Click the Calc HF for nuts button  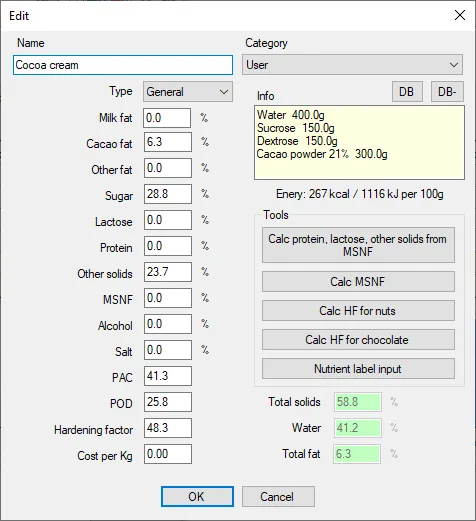(358, 311)
